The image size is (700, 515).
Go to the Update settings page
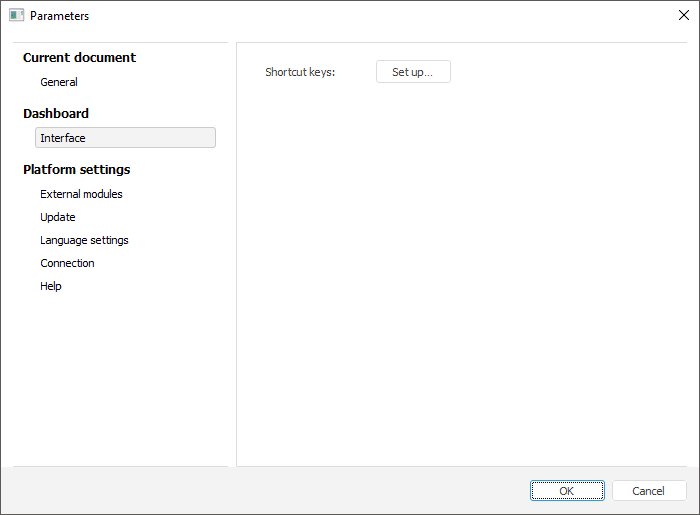(58, 217)
